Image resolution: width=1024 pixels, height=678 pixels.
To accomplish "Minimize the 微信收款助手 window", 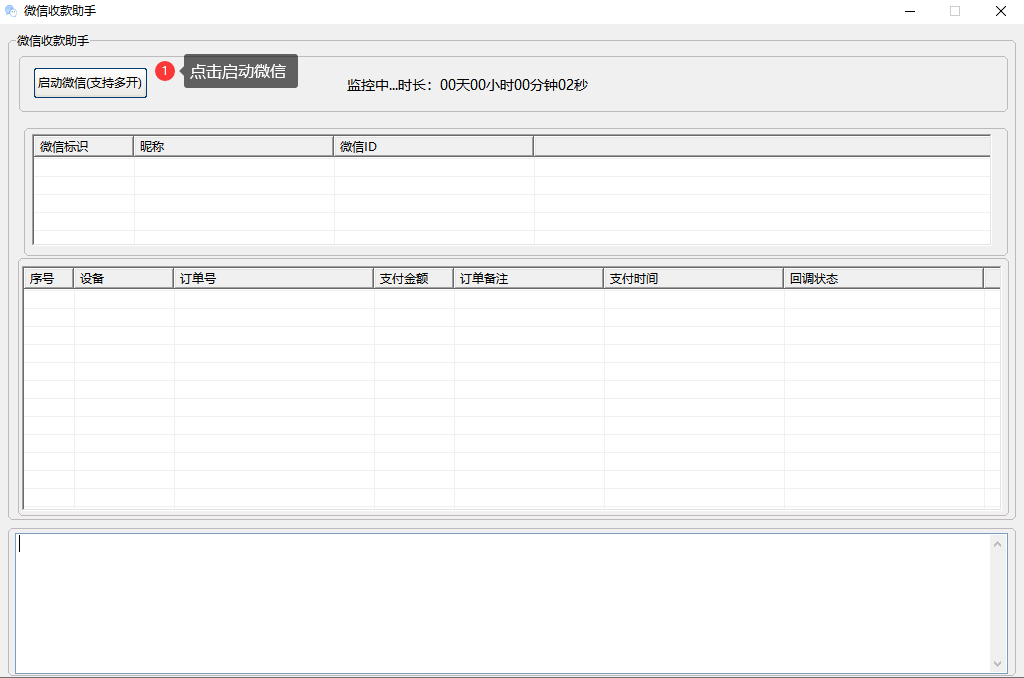I will point(910,11).
